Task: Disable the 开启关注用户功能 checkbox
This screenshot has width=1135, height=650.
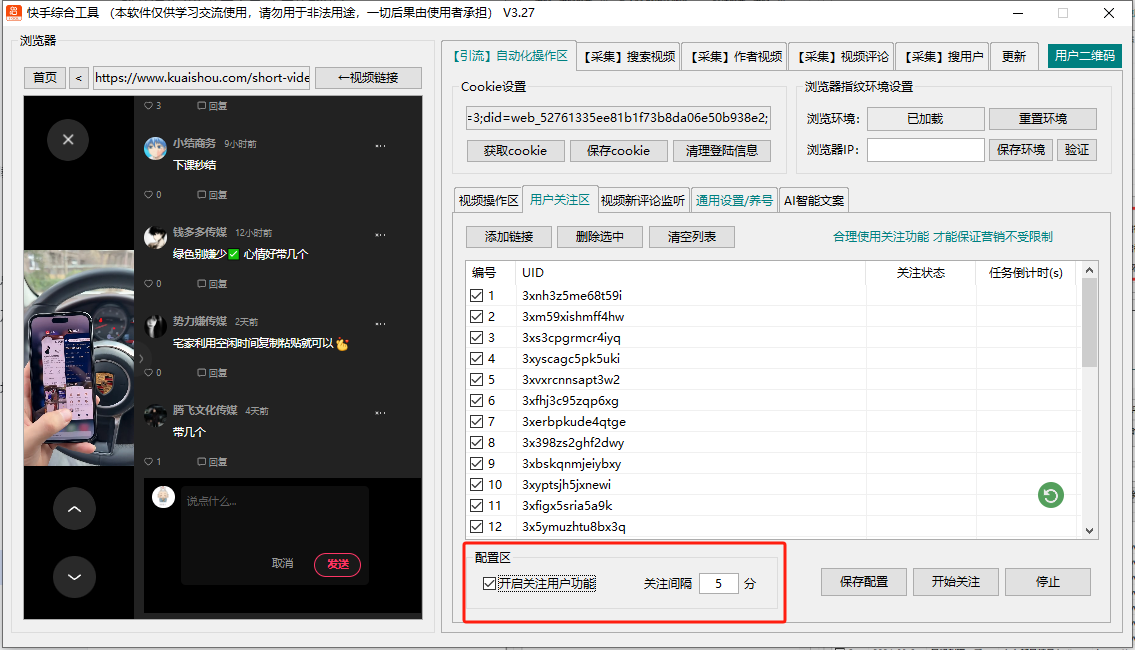Action: point(489,584)
